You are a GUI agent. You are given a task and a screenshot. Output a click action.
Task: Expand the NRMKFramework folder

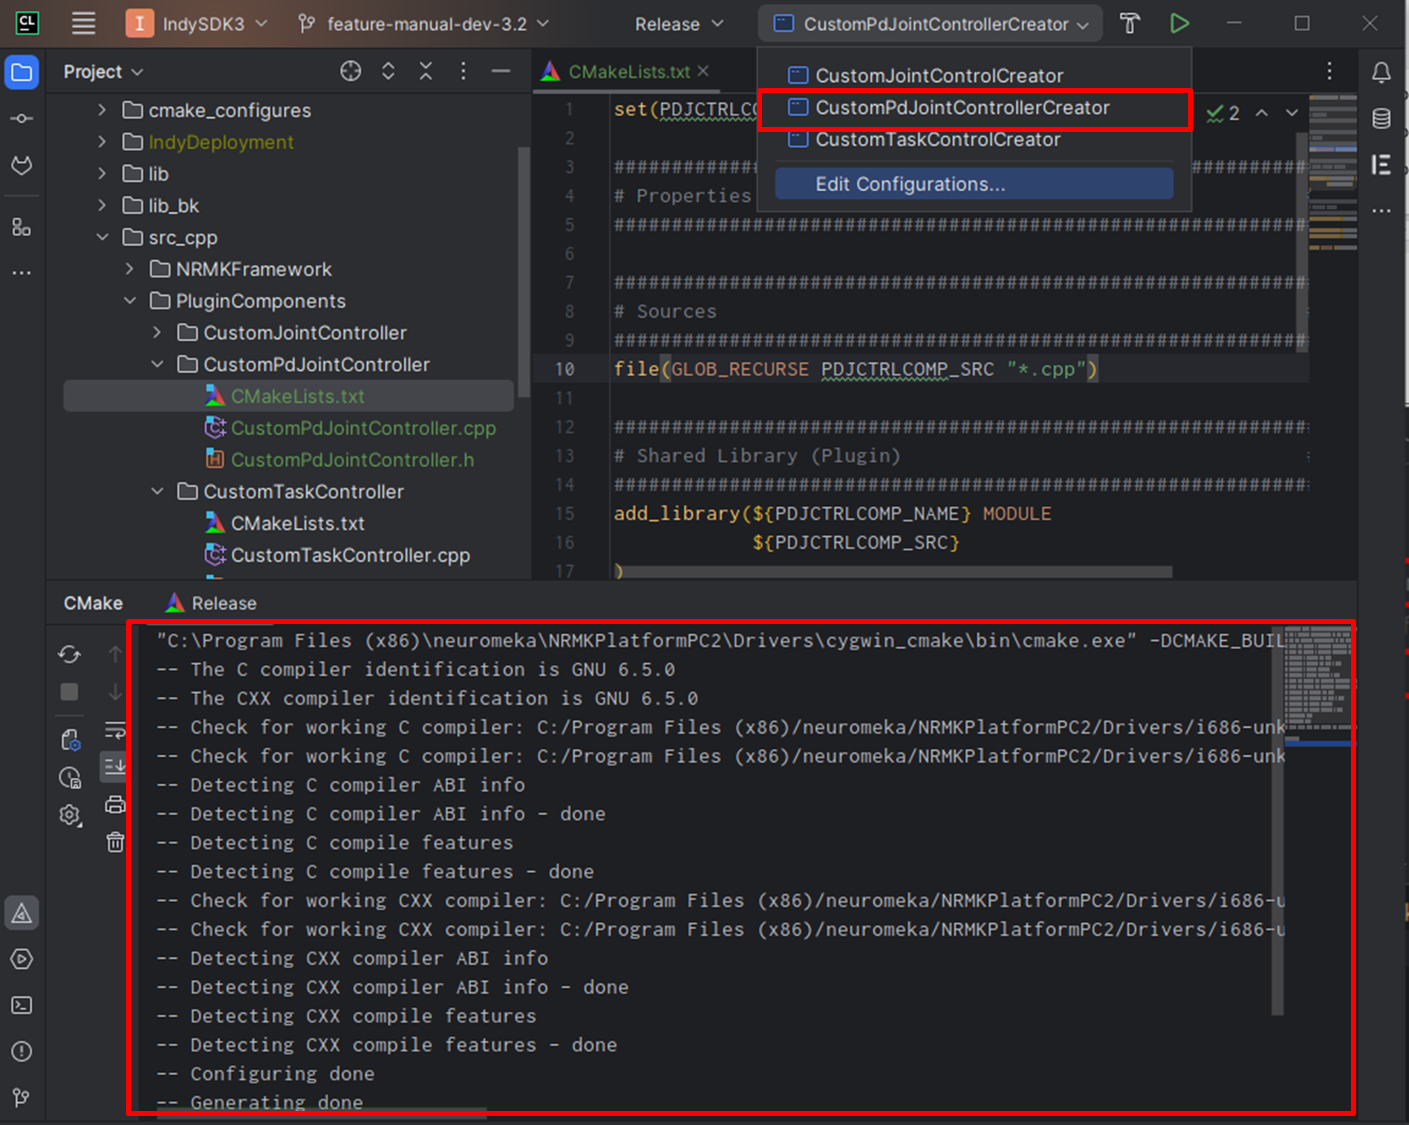[130, 269]
